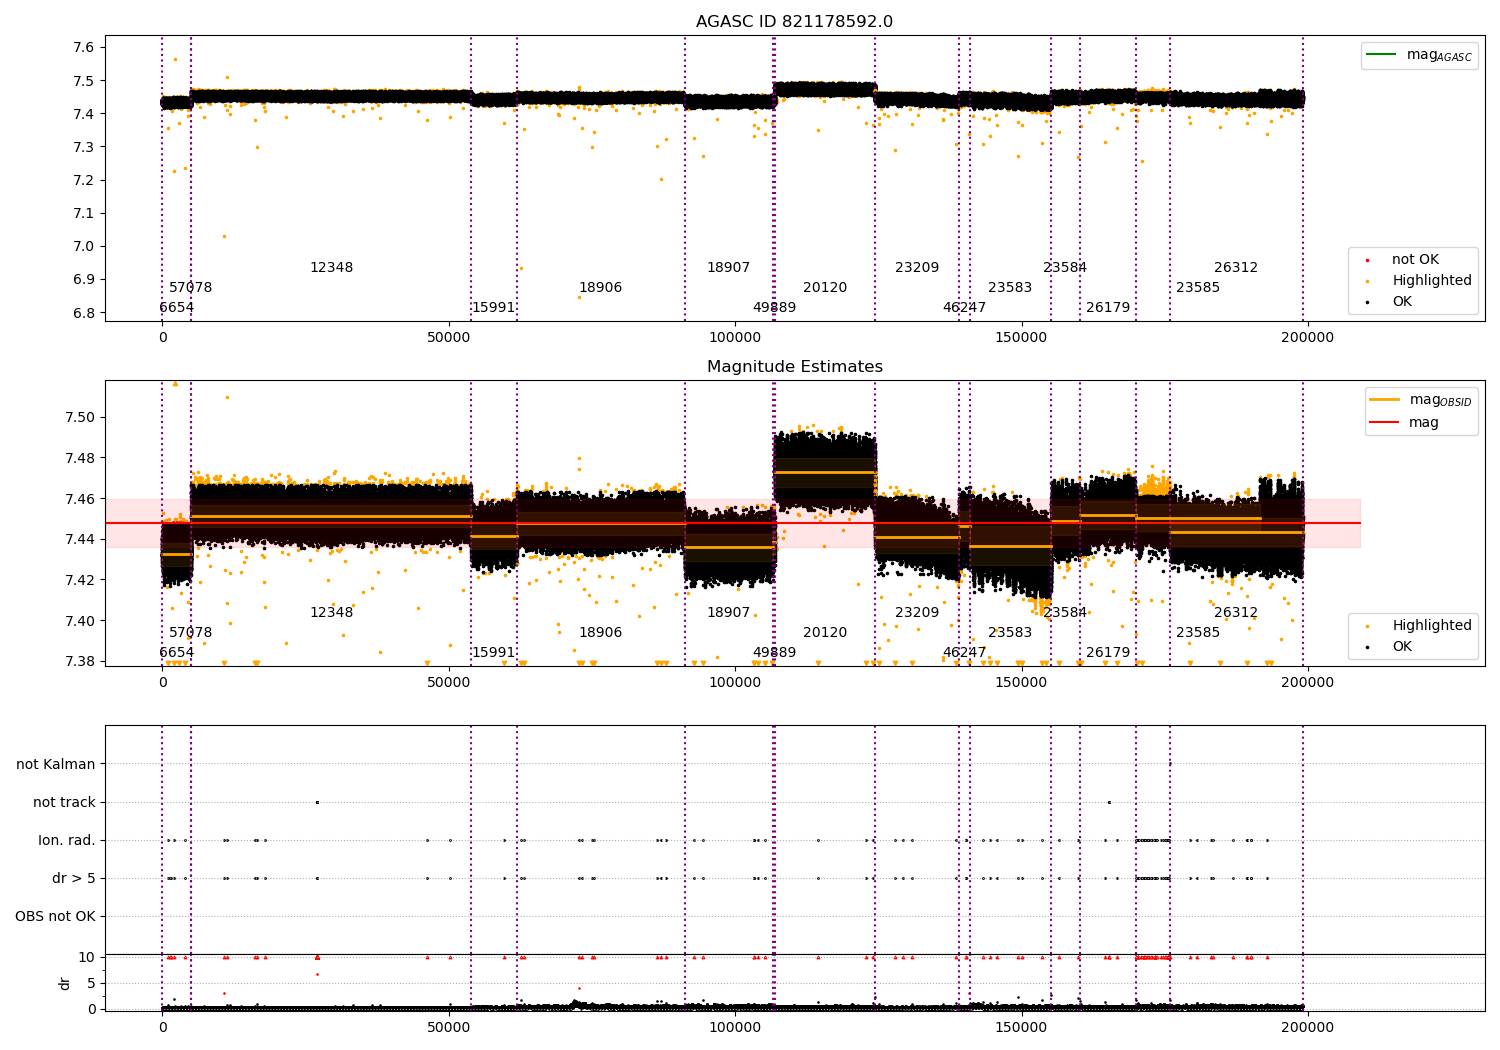Click the title 'AGASC ID 821178592.0'
Image resolution: width=1500 pixels, height=1050 pixels.
coord(794,22)
